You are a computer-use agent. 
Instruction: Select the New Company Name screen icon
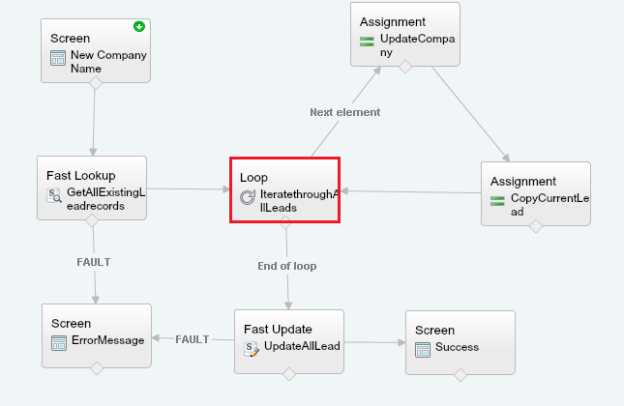tap(58, 58)
